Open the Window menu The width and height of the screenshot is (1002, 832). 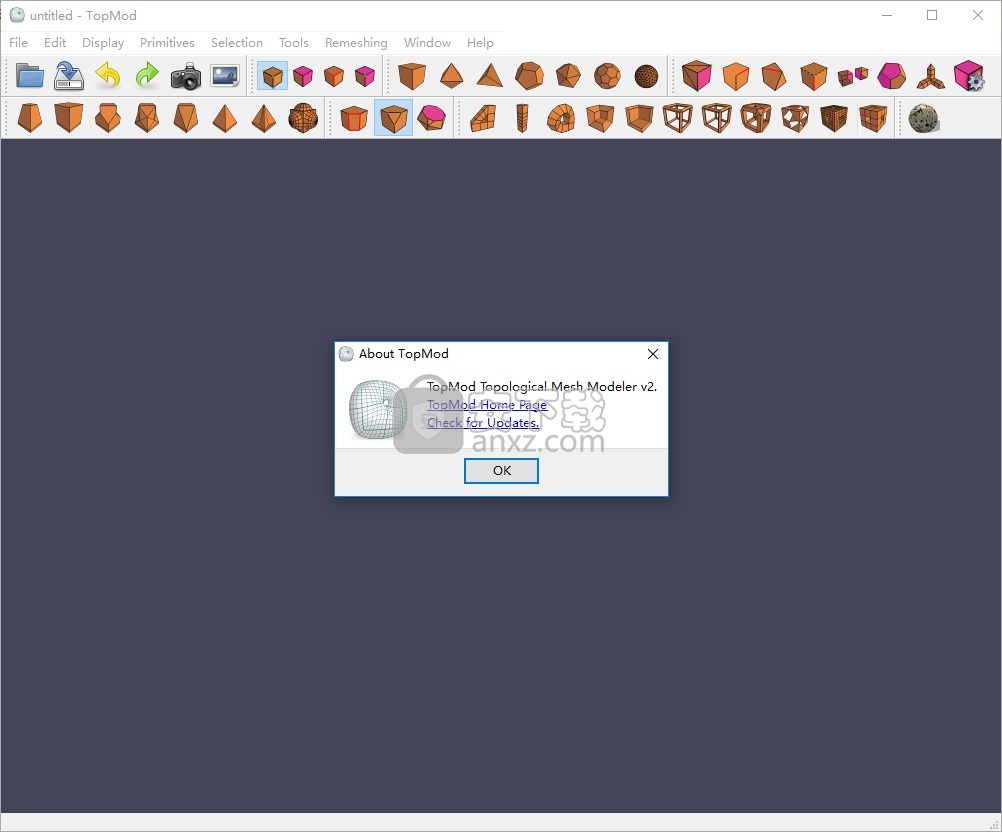428,43
